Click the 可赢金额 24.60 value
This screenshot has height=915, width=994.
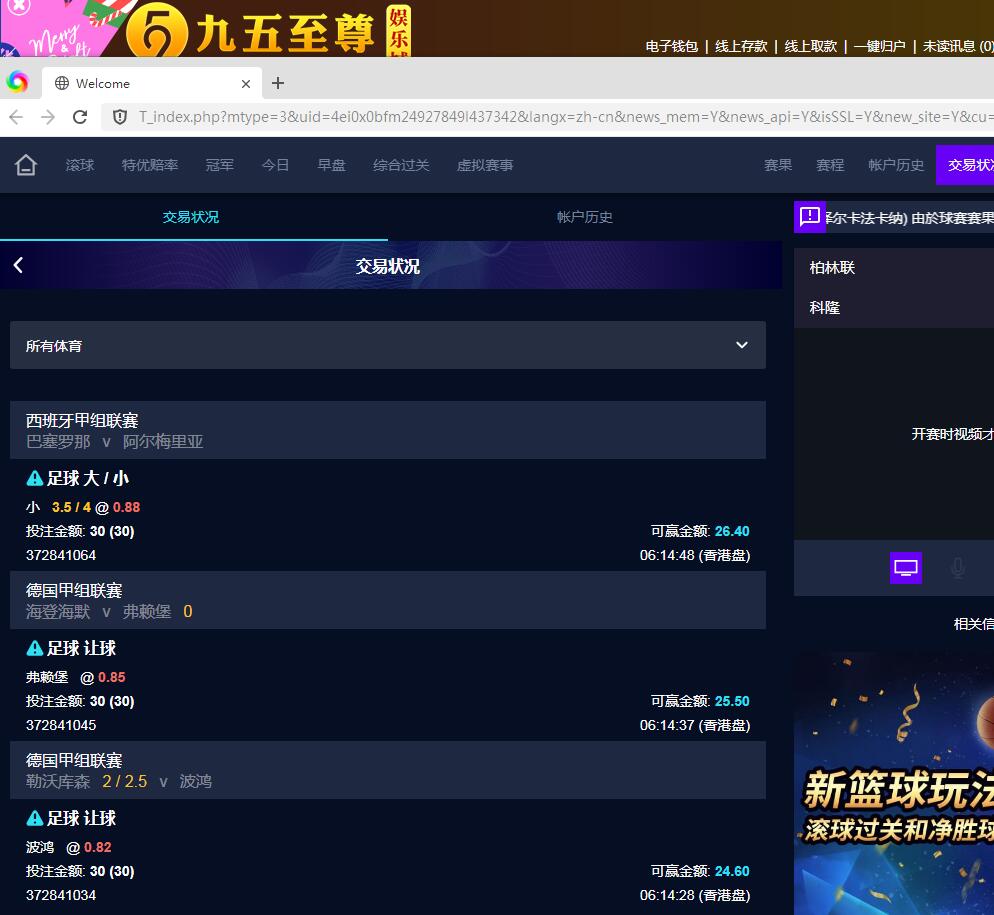[732, 871]
